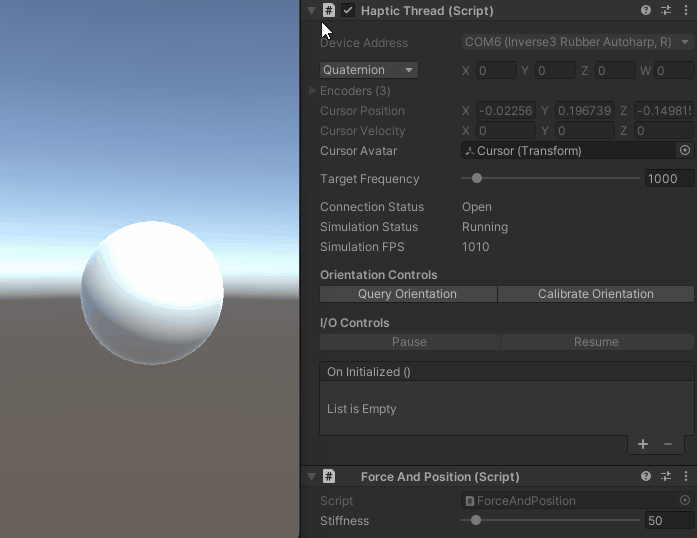Open help for Haptic Thread script
The width and height of the screenshot is (697, 538).
(x=646, y=10)
